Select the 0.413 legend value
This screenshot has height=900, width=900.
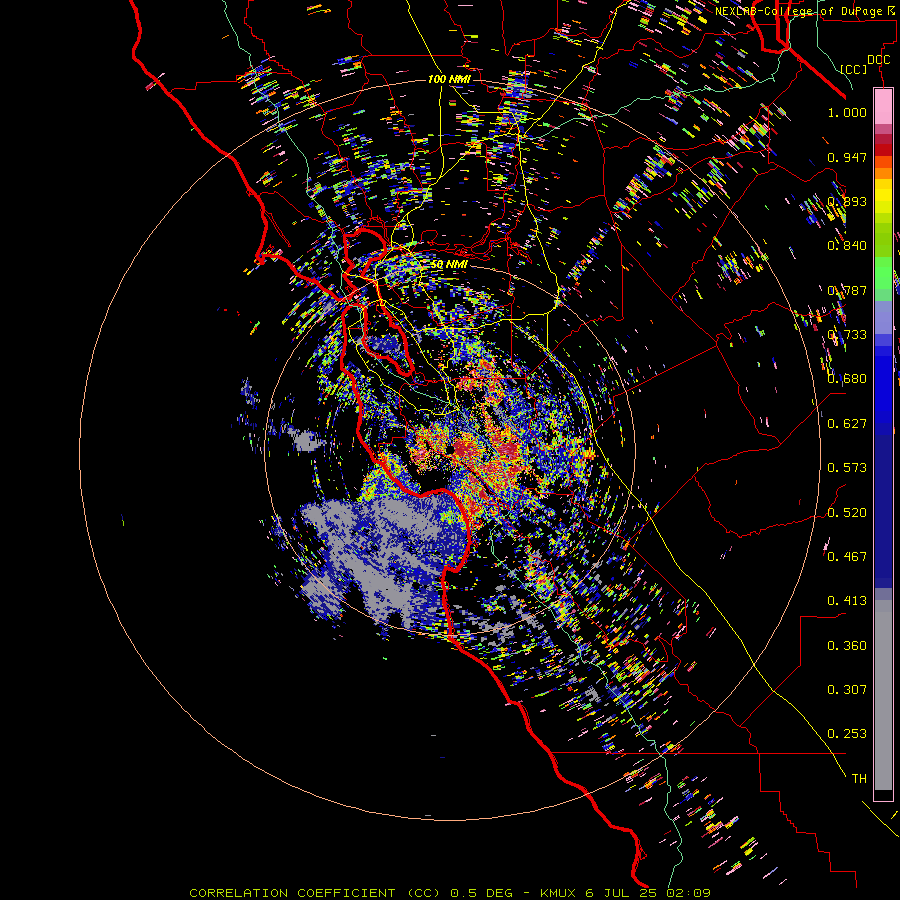pyautogui.click(x=847, y=601)
